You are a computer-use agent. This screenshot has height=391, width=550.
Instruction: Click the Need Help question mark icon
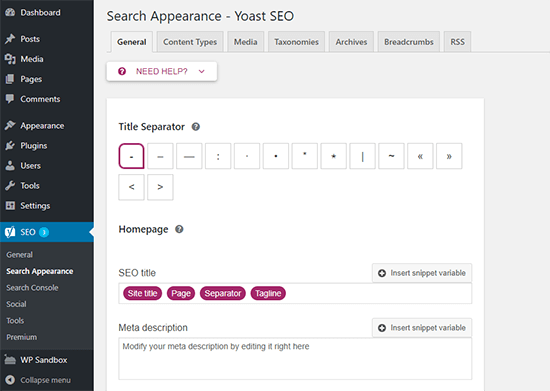click(122, 71)
